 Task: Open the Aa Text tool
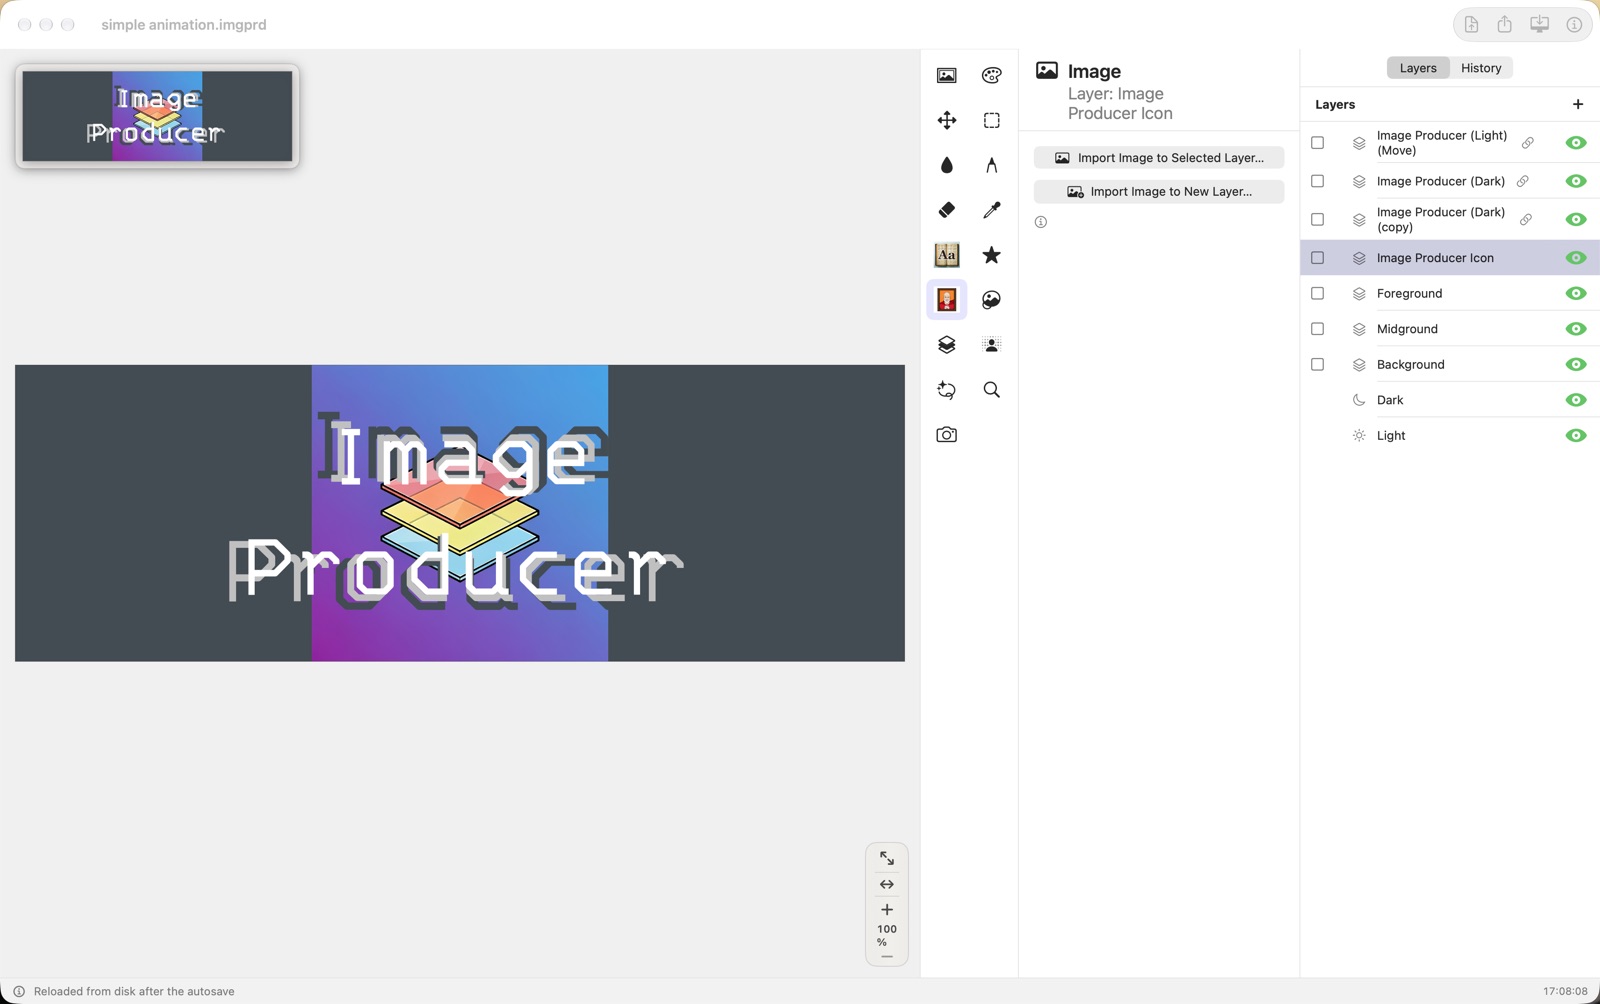(x=946, y=255)
